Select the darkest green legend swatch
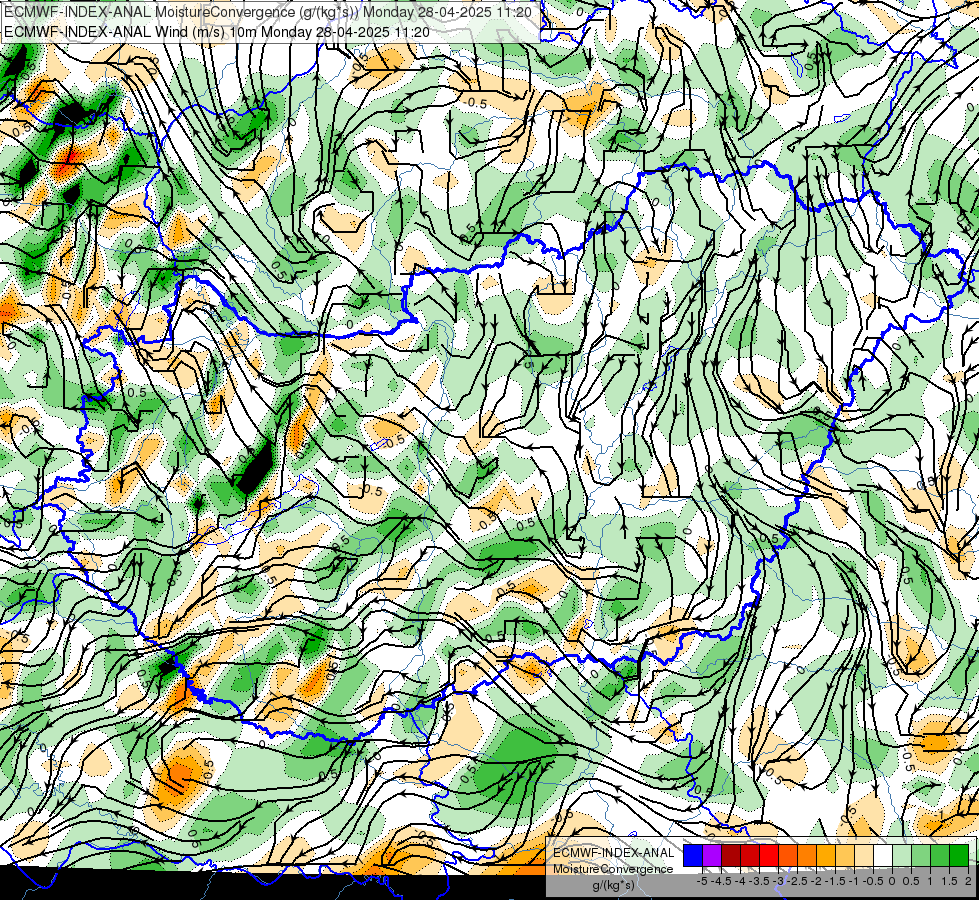 pyautogui.click(x=959, y=856)
